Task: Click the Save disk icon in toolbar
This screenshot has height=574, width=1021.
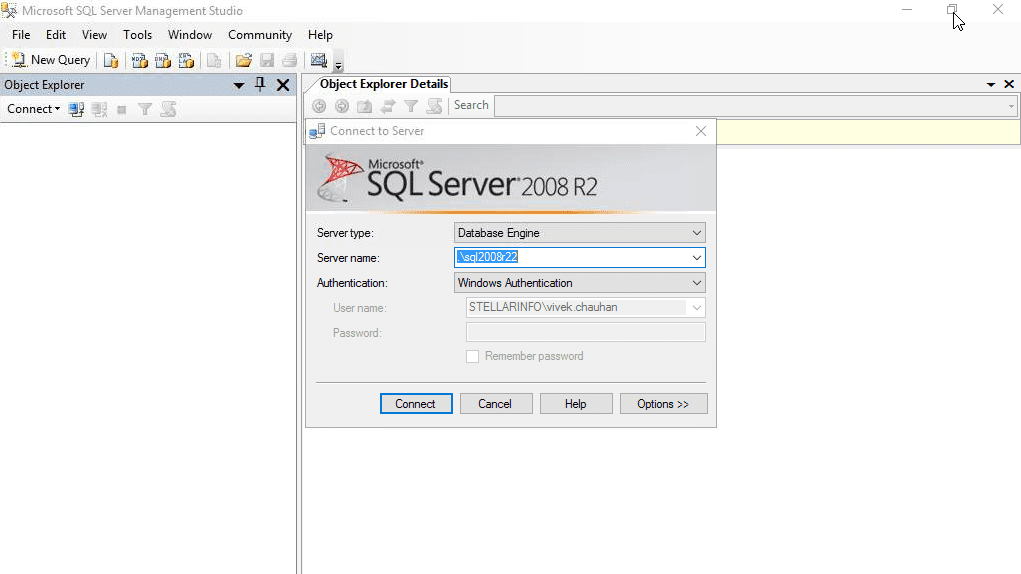Action: click(x=266, y=61)
